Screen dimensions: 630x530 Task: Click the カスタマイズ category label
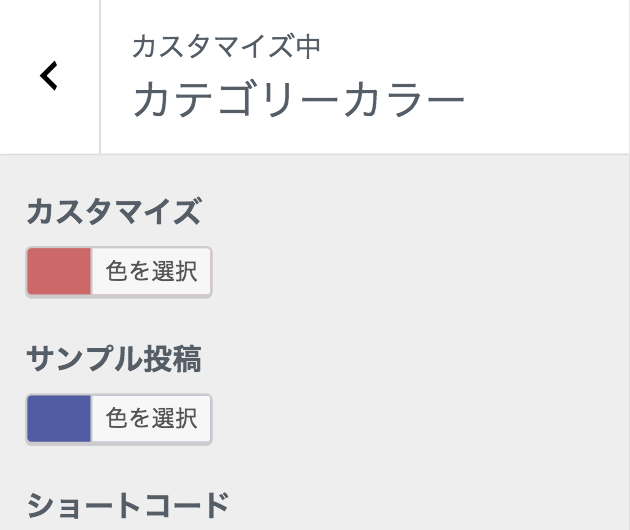(x=114, y=213)
